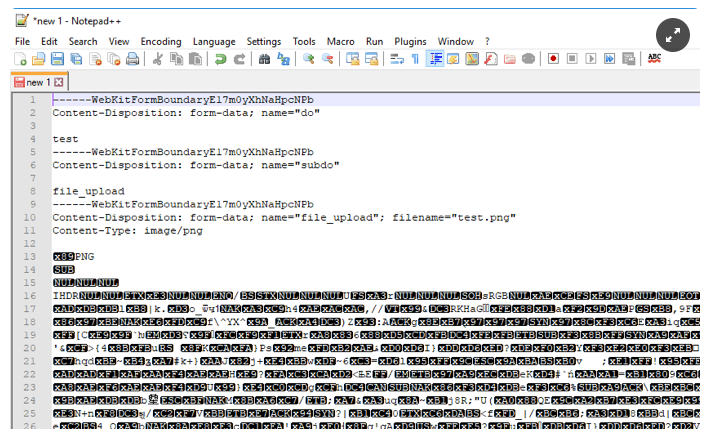Open the Edit menu
The image size is (711, 436).
coord(49,41)
